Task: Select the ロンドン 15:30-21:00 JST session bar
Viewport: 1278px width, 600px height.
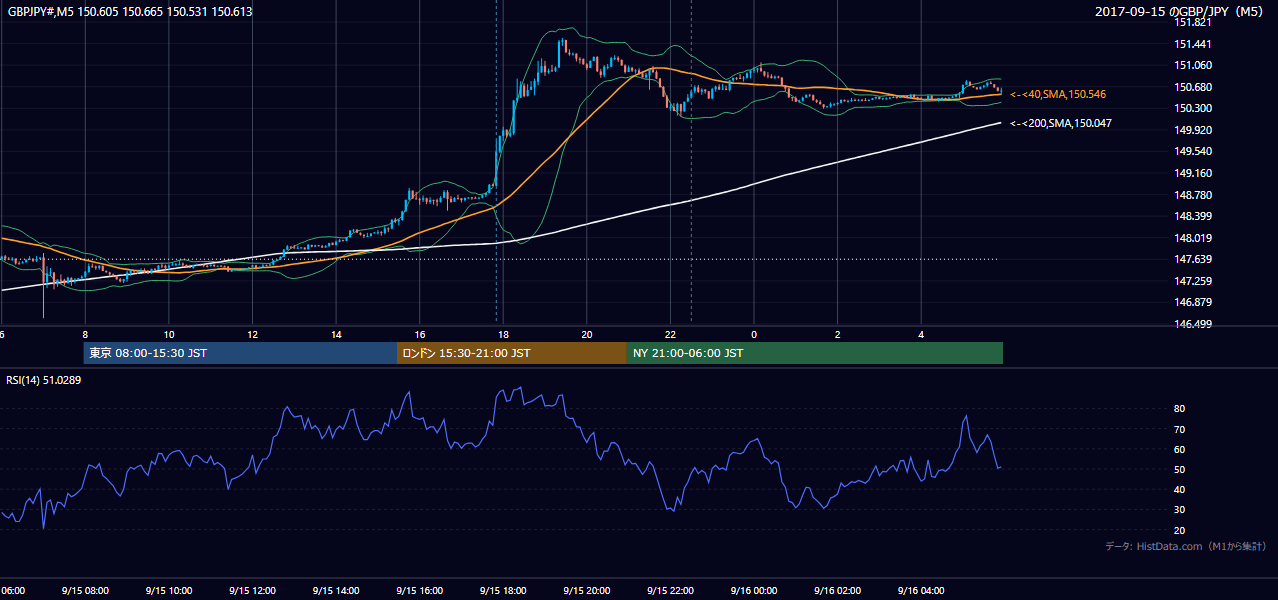Action: (x=512, y=353)
